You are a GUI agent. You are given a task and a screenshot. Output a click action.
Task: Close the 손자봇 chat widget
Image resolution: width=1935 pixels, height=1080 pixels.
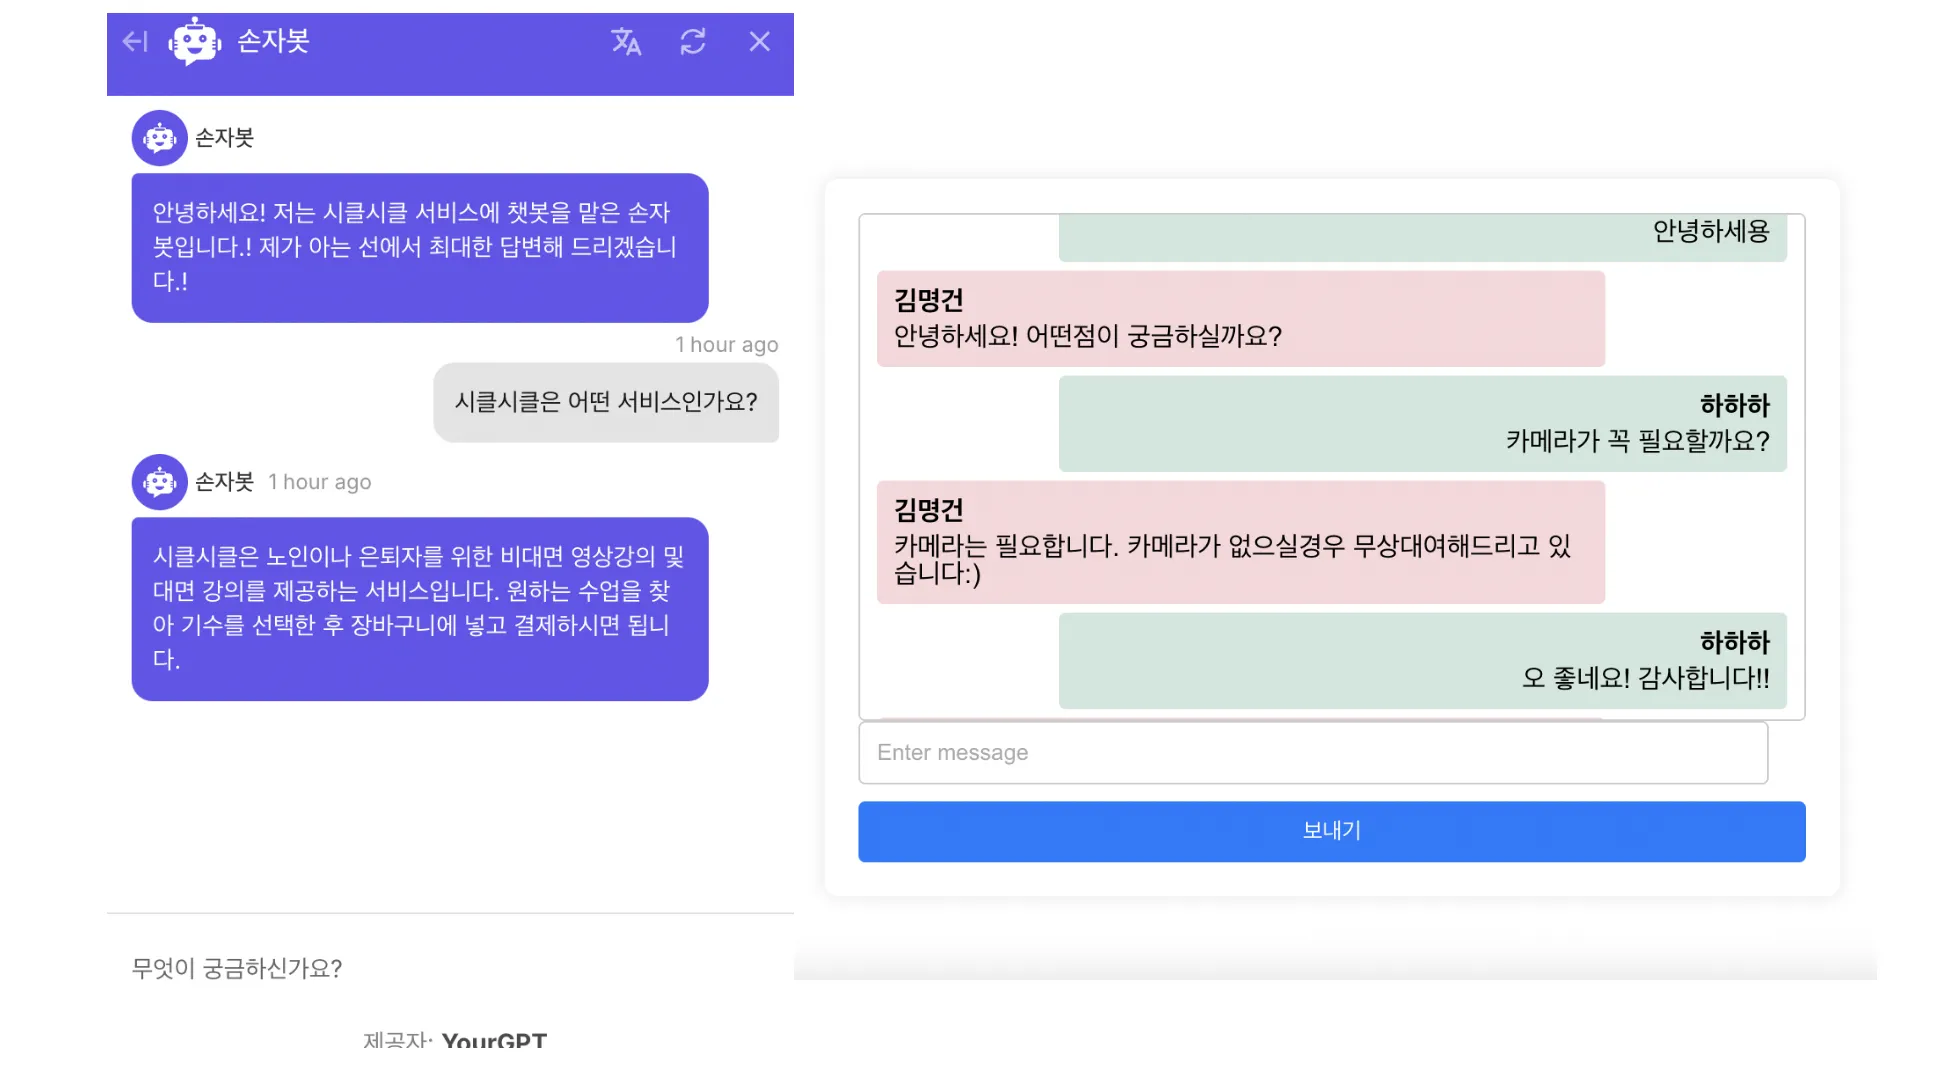pyautogui.click(x=760, y=41)
